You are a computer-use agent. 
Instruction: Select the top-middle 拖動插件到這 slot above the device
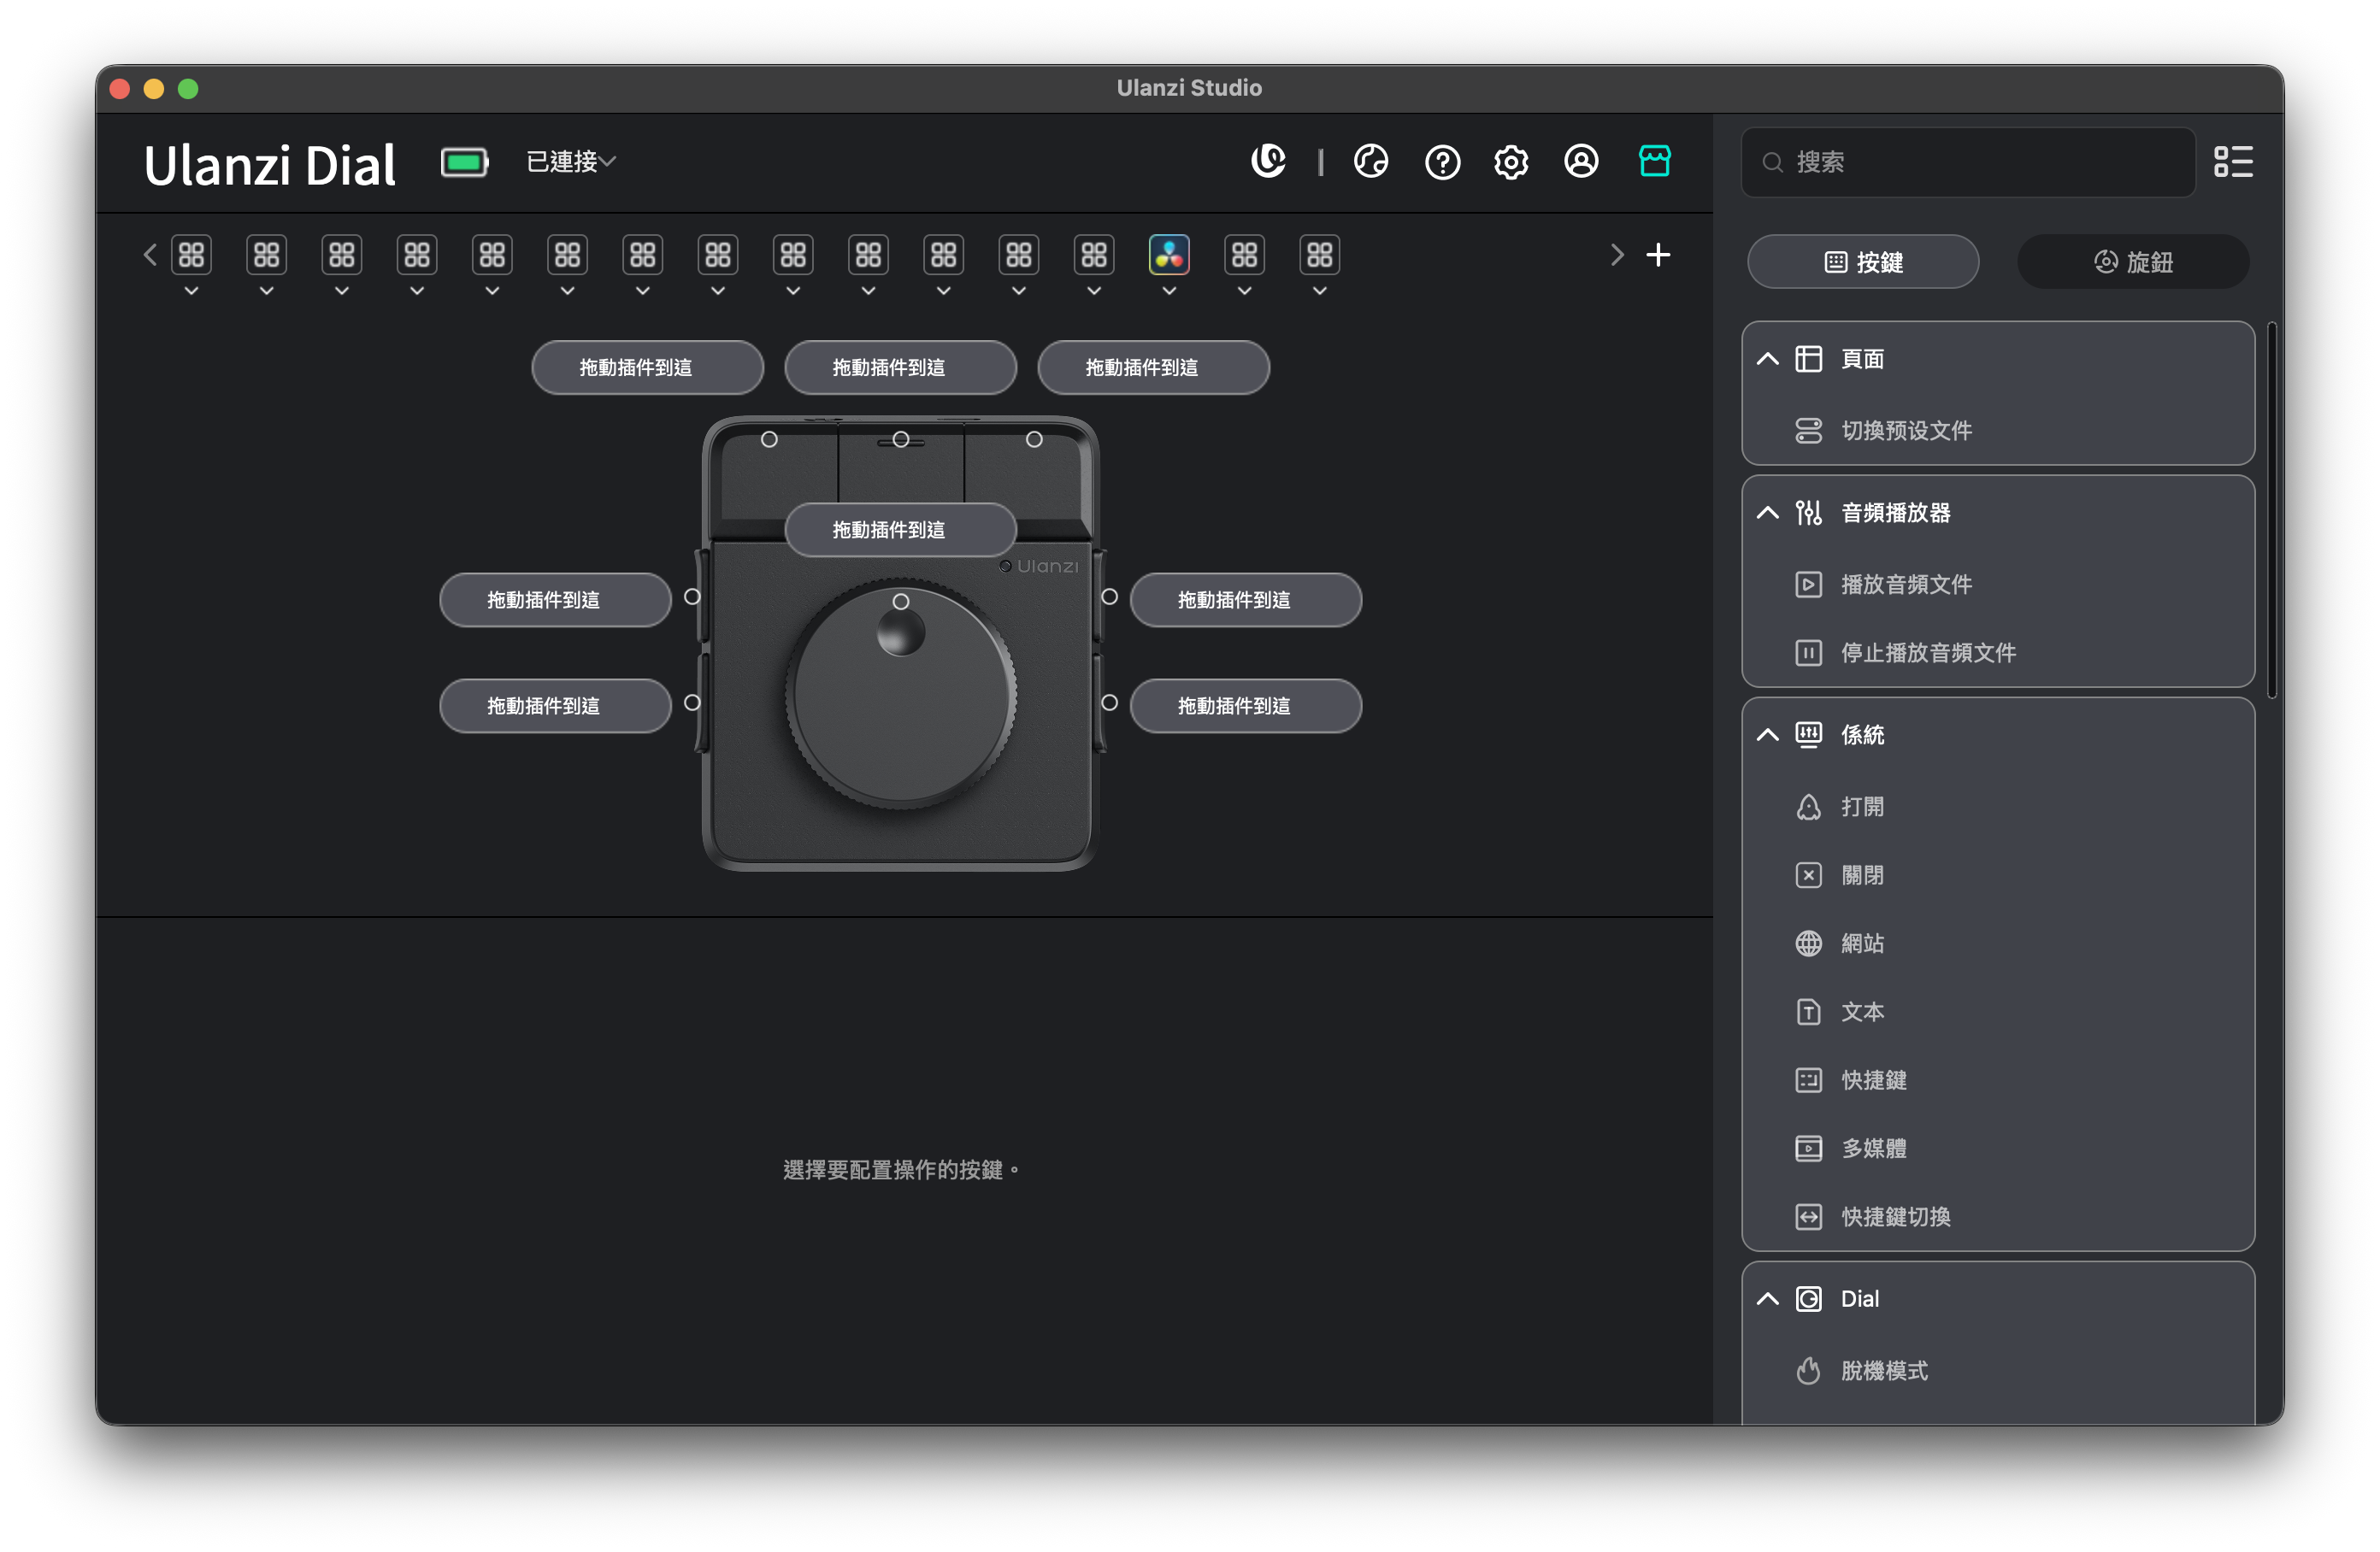pos(900,367)
